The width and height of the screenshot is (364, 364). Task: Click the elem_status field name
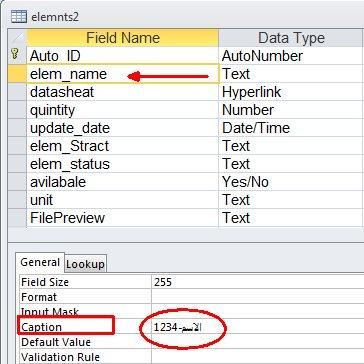coord(70,164)
